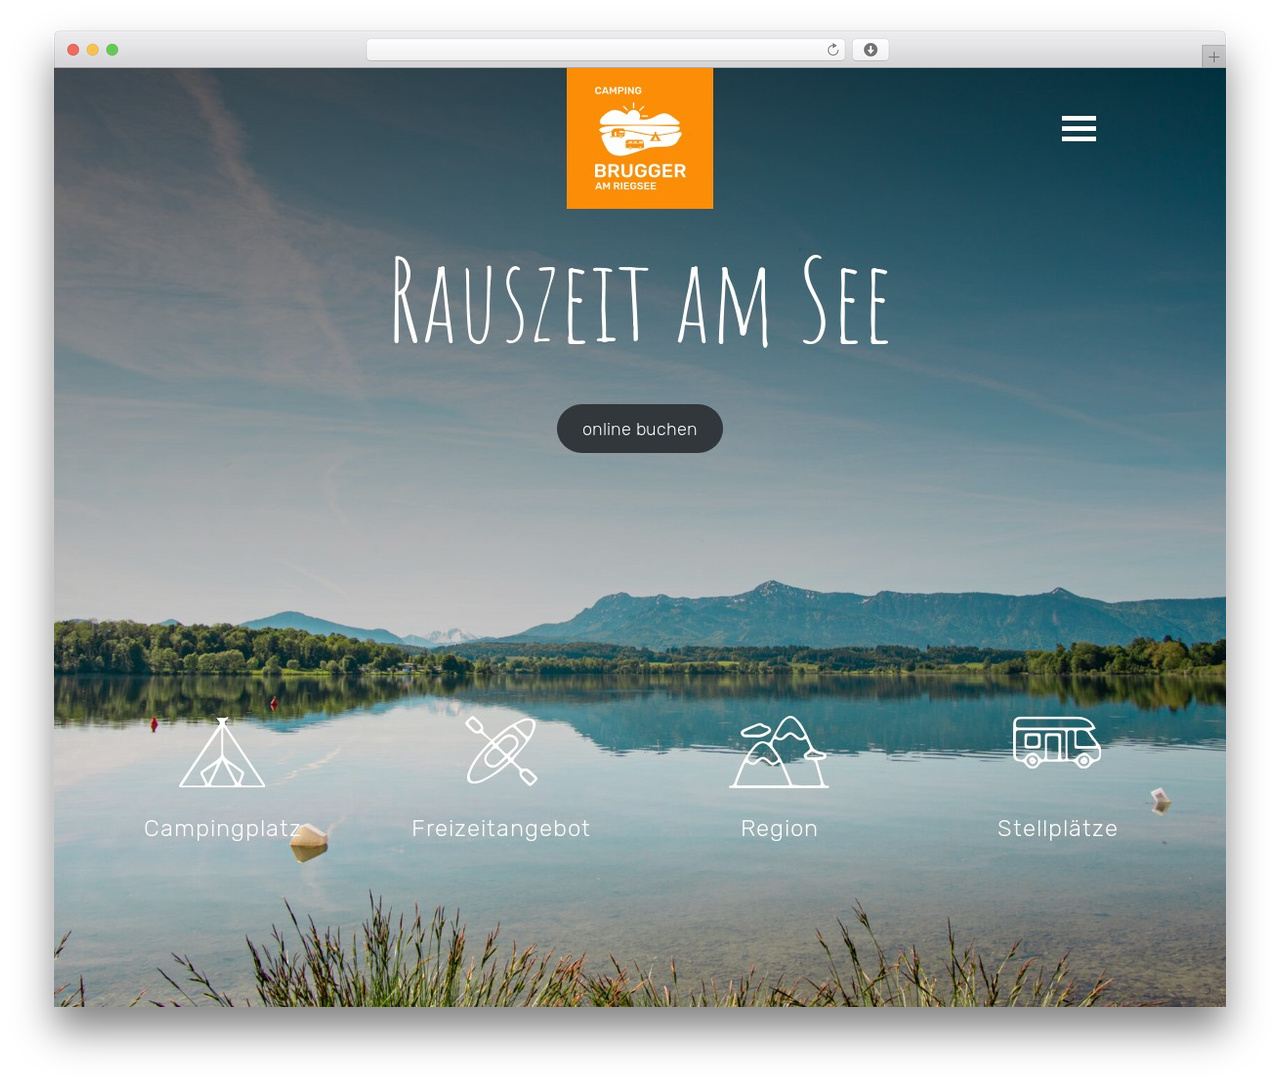Click the kayak and paddle icon

coord(501,751)
